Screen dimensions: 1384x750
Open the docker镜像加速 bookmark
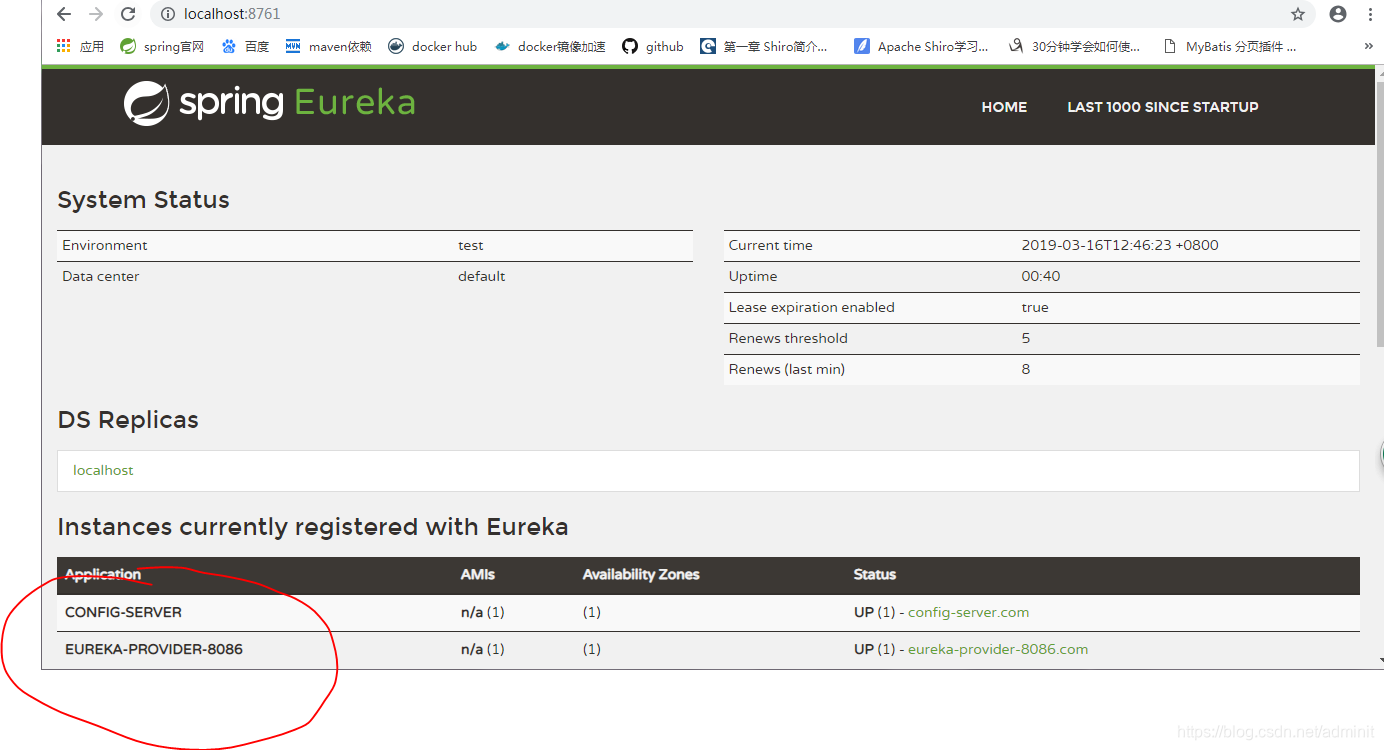[550, 46]
